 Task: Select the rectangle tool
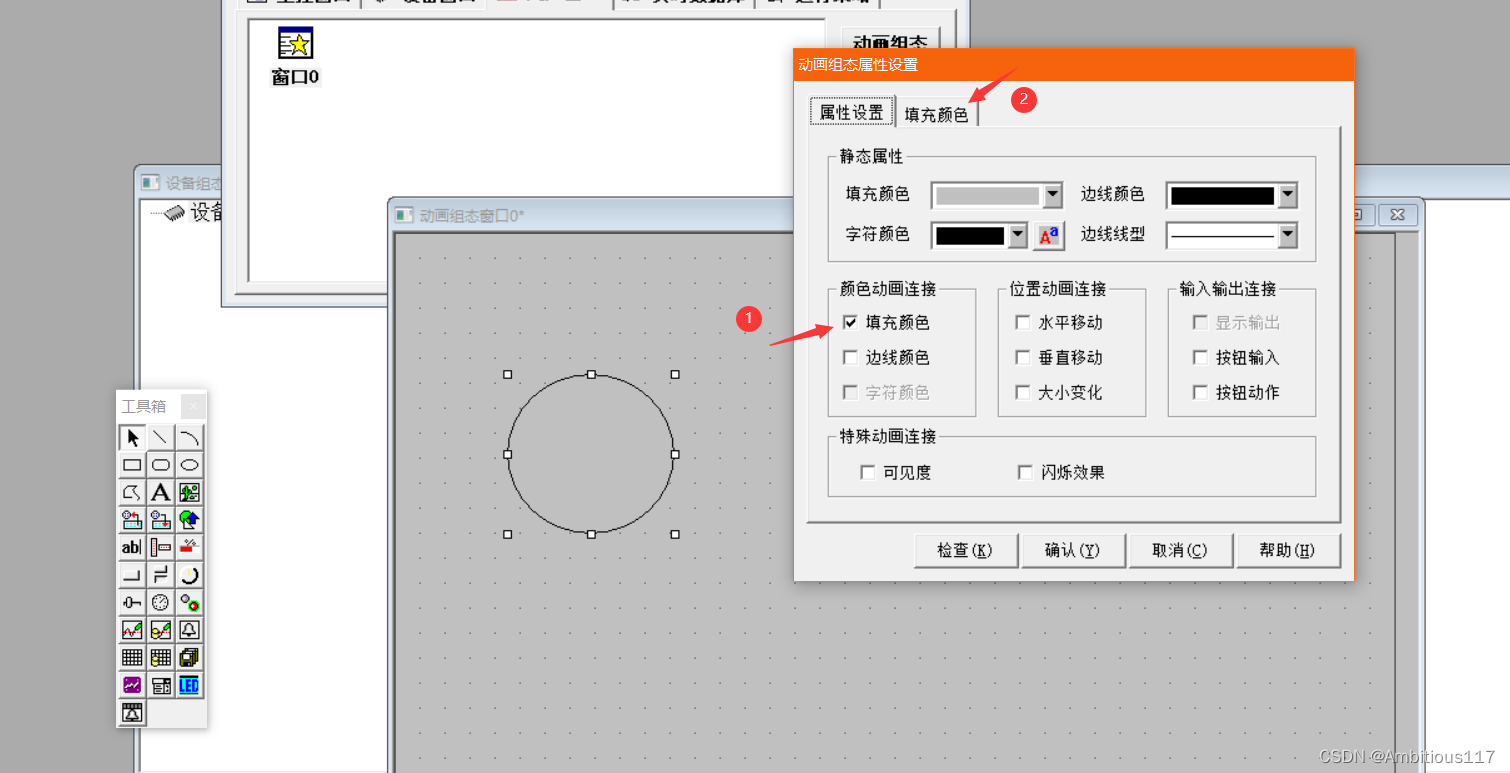point(132,465)
